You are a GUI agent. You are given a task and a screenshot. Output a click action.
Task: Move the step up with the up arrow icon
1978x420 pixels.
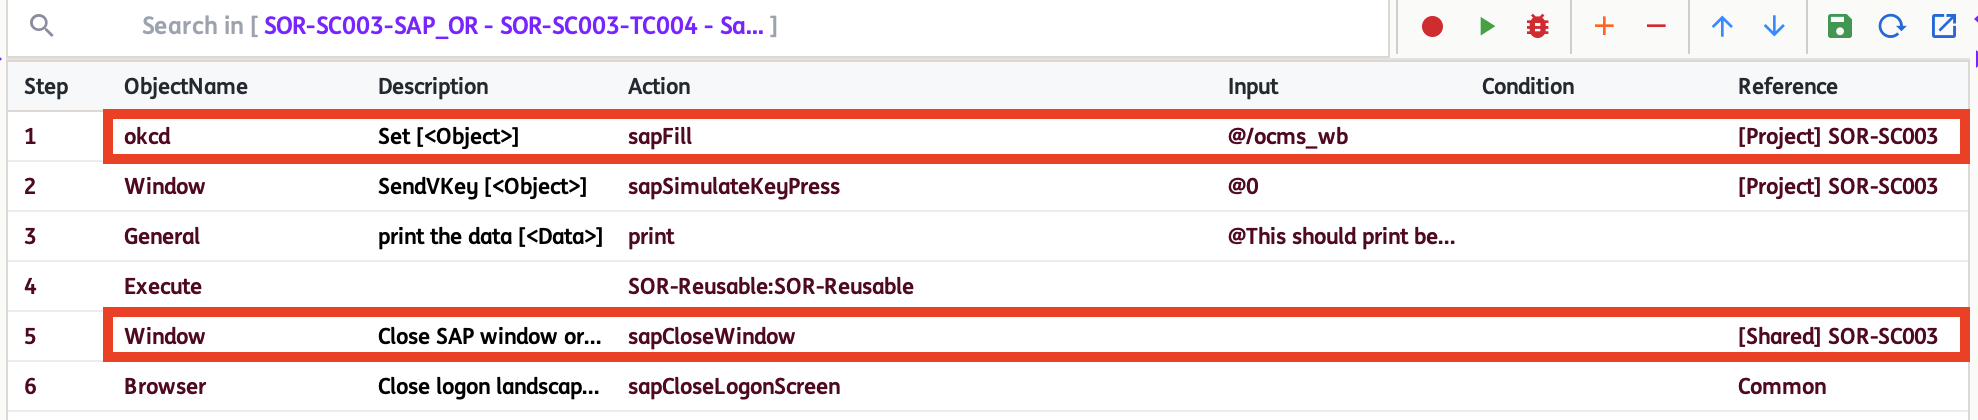tap(1722, 26)
